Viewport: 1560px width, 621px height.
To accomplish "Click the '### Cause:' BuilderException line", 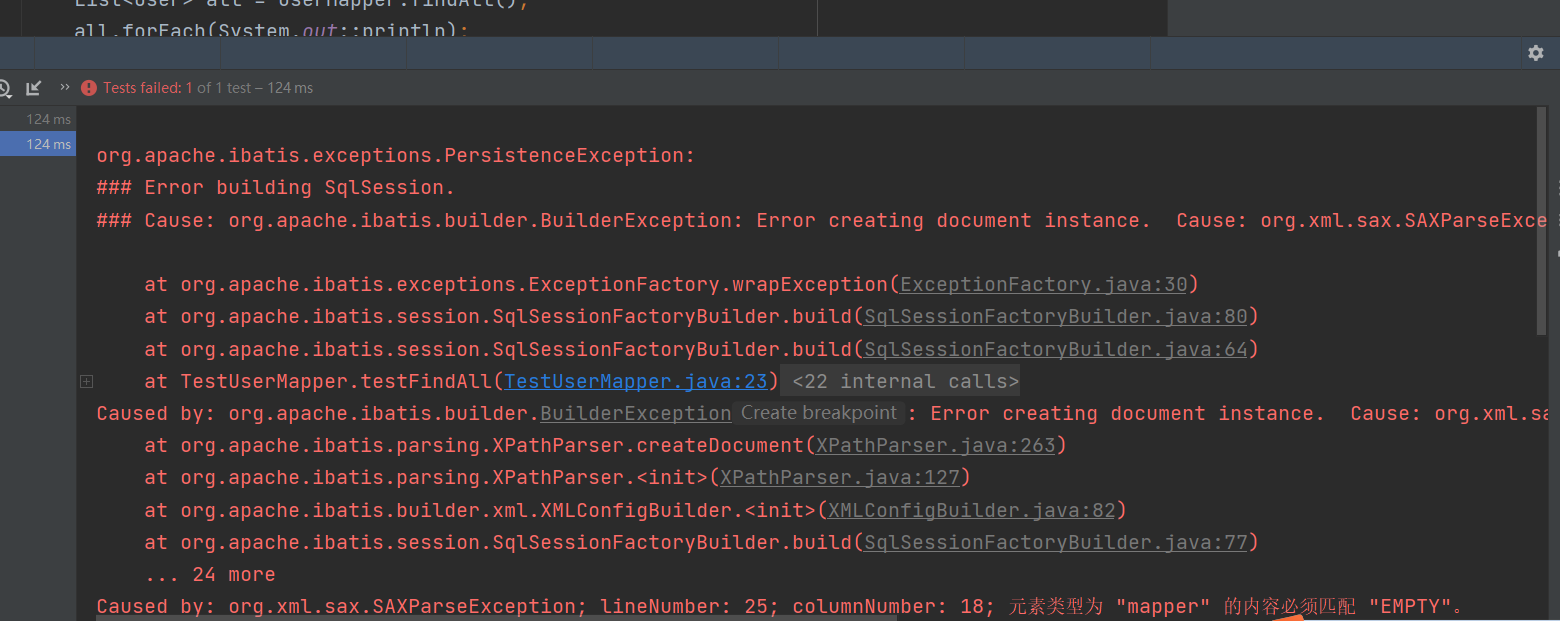I will point(822,220).
